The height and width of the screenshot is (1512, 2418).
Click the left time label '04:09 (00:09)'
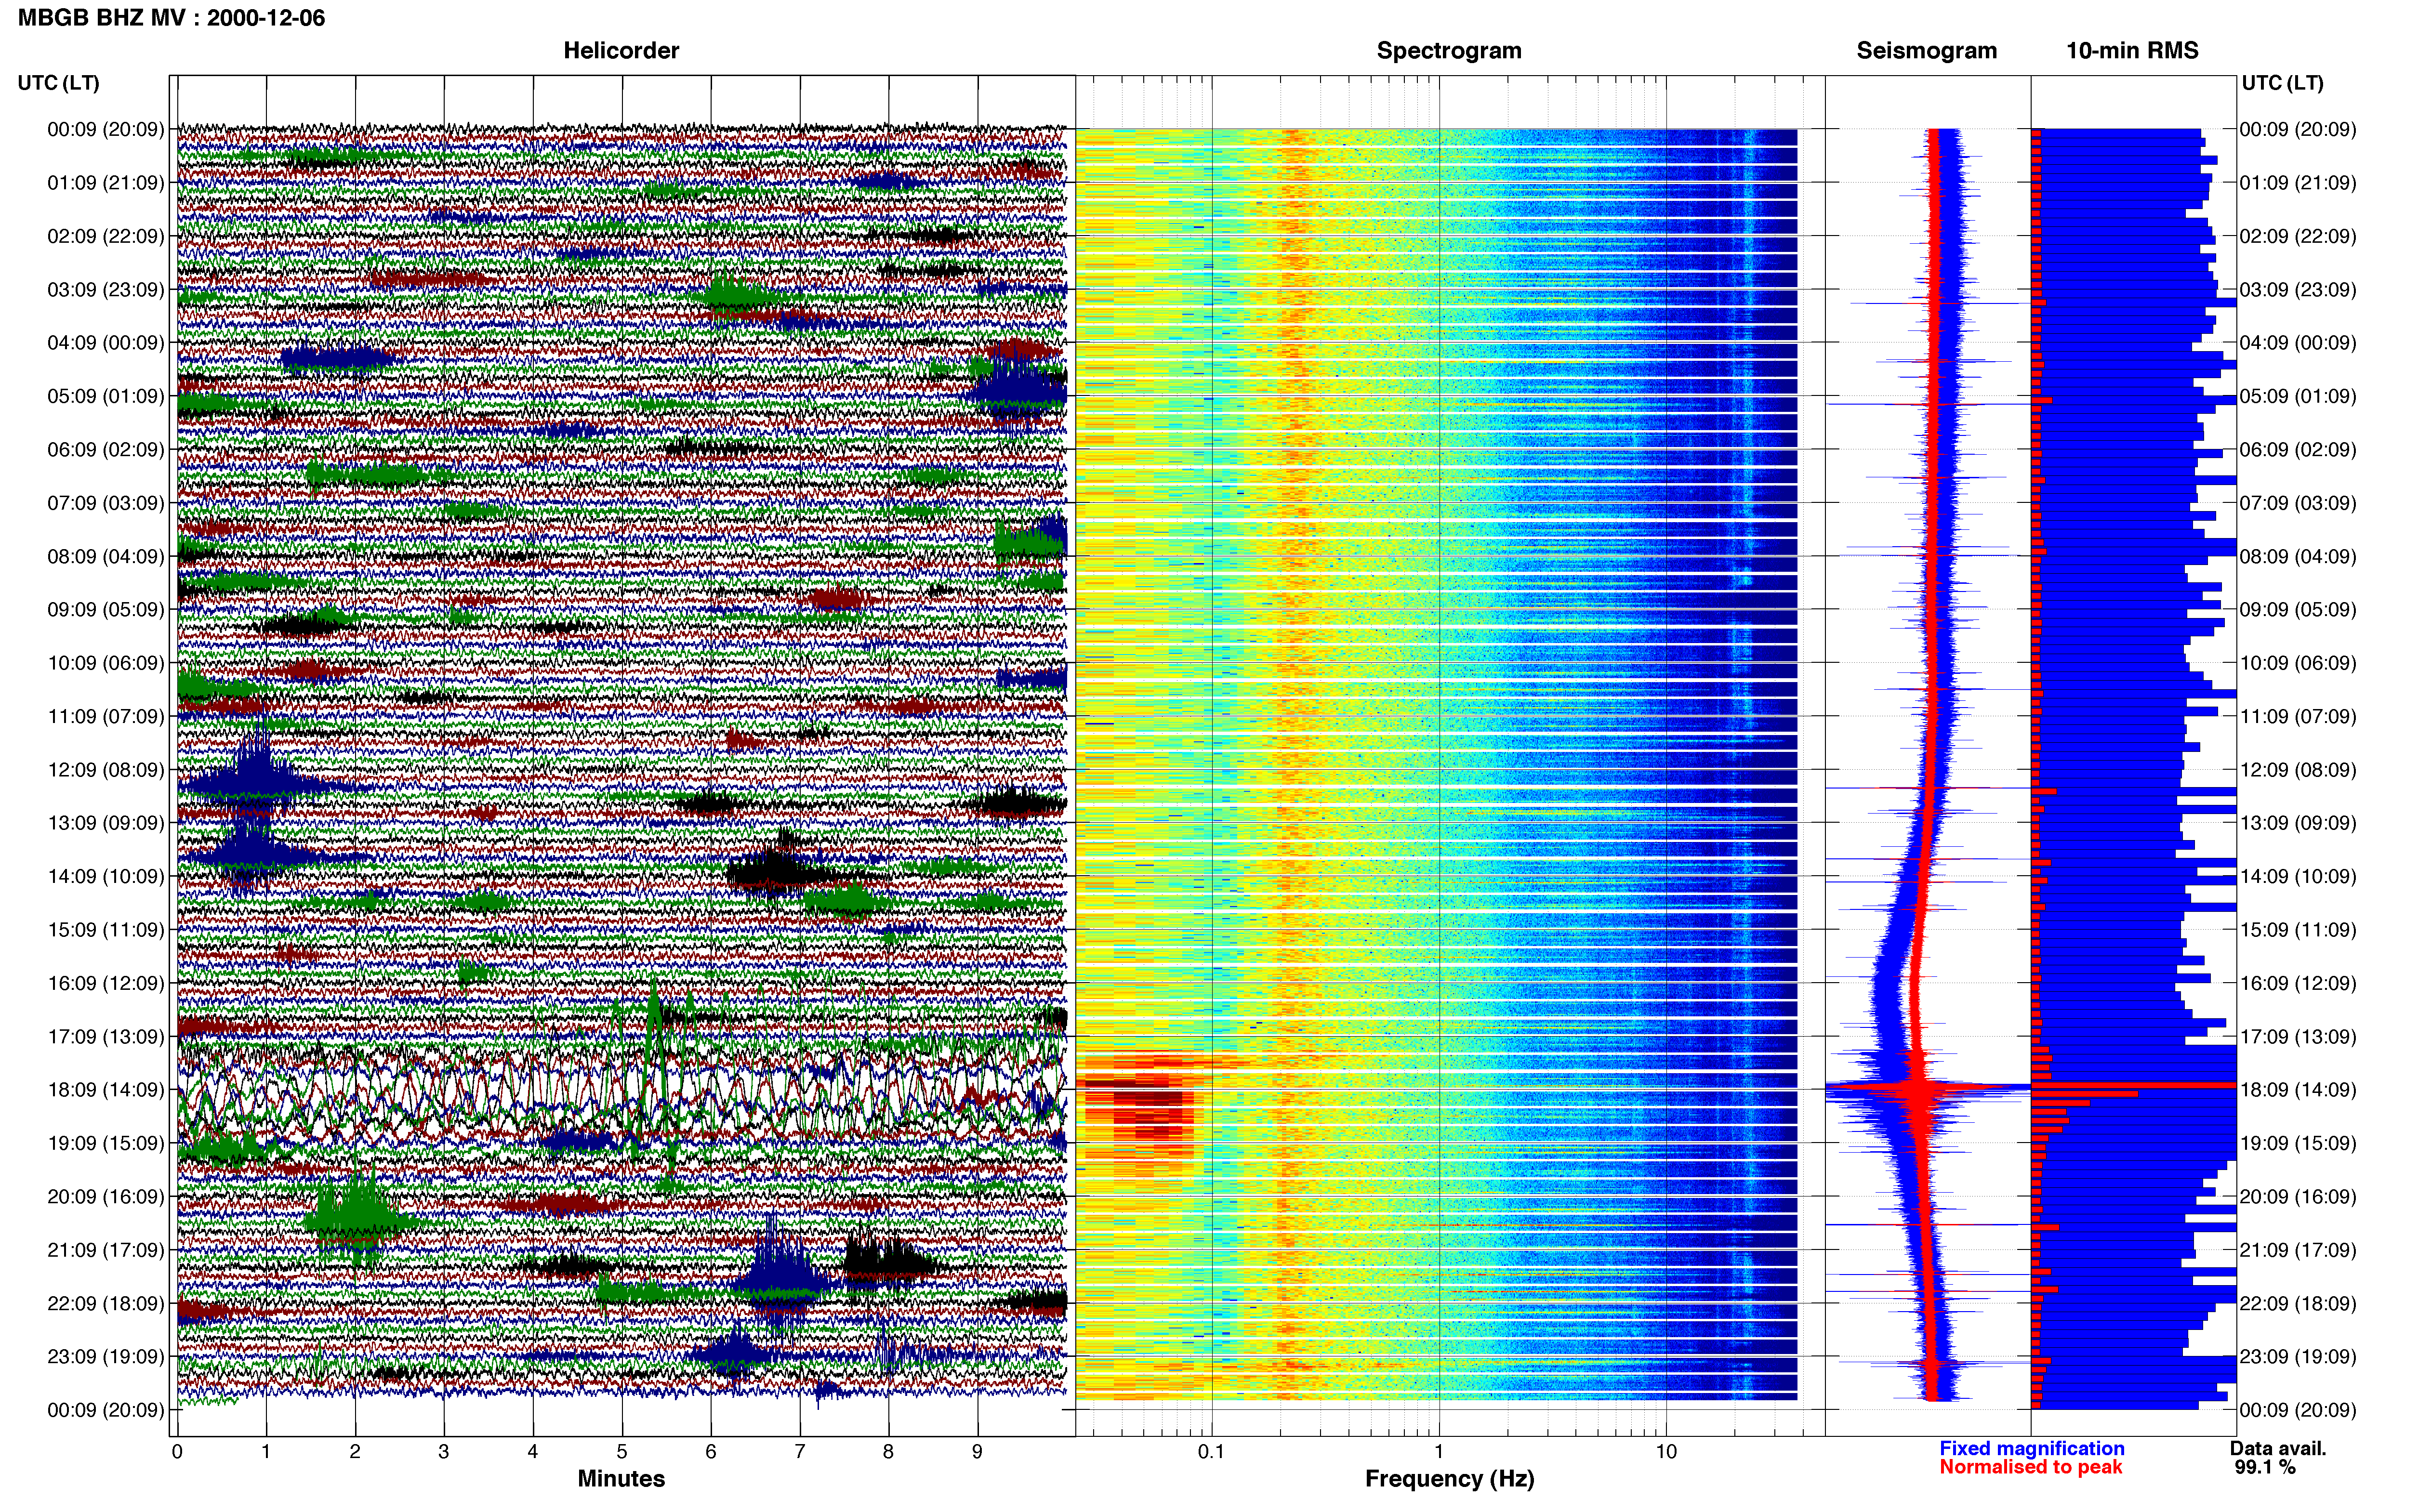pyautogui.click(x=105, y=343)
